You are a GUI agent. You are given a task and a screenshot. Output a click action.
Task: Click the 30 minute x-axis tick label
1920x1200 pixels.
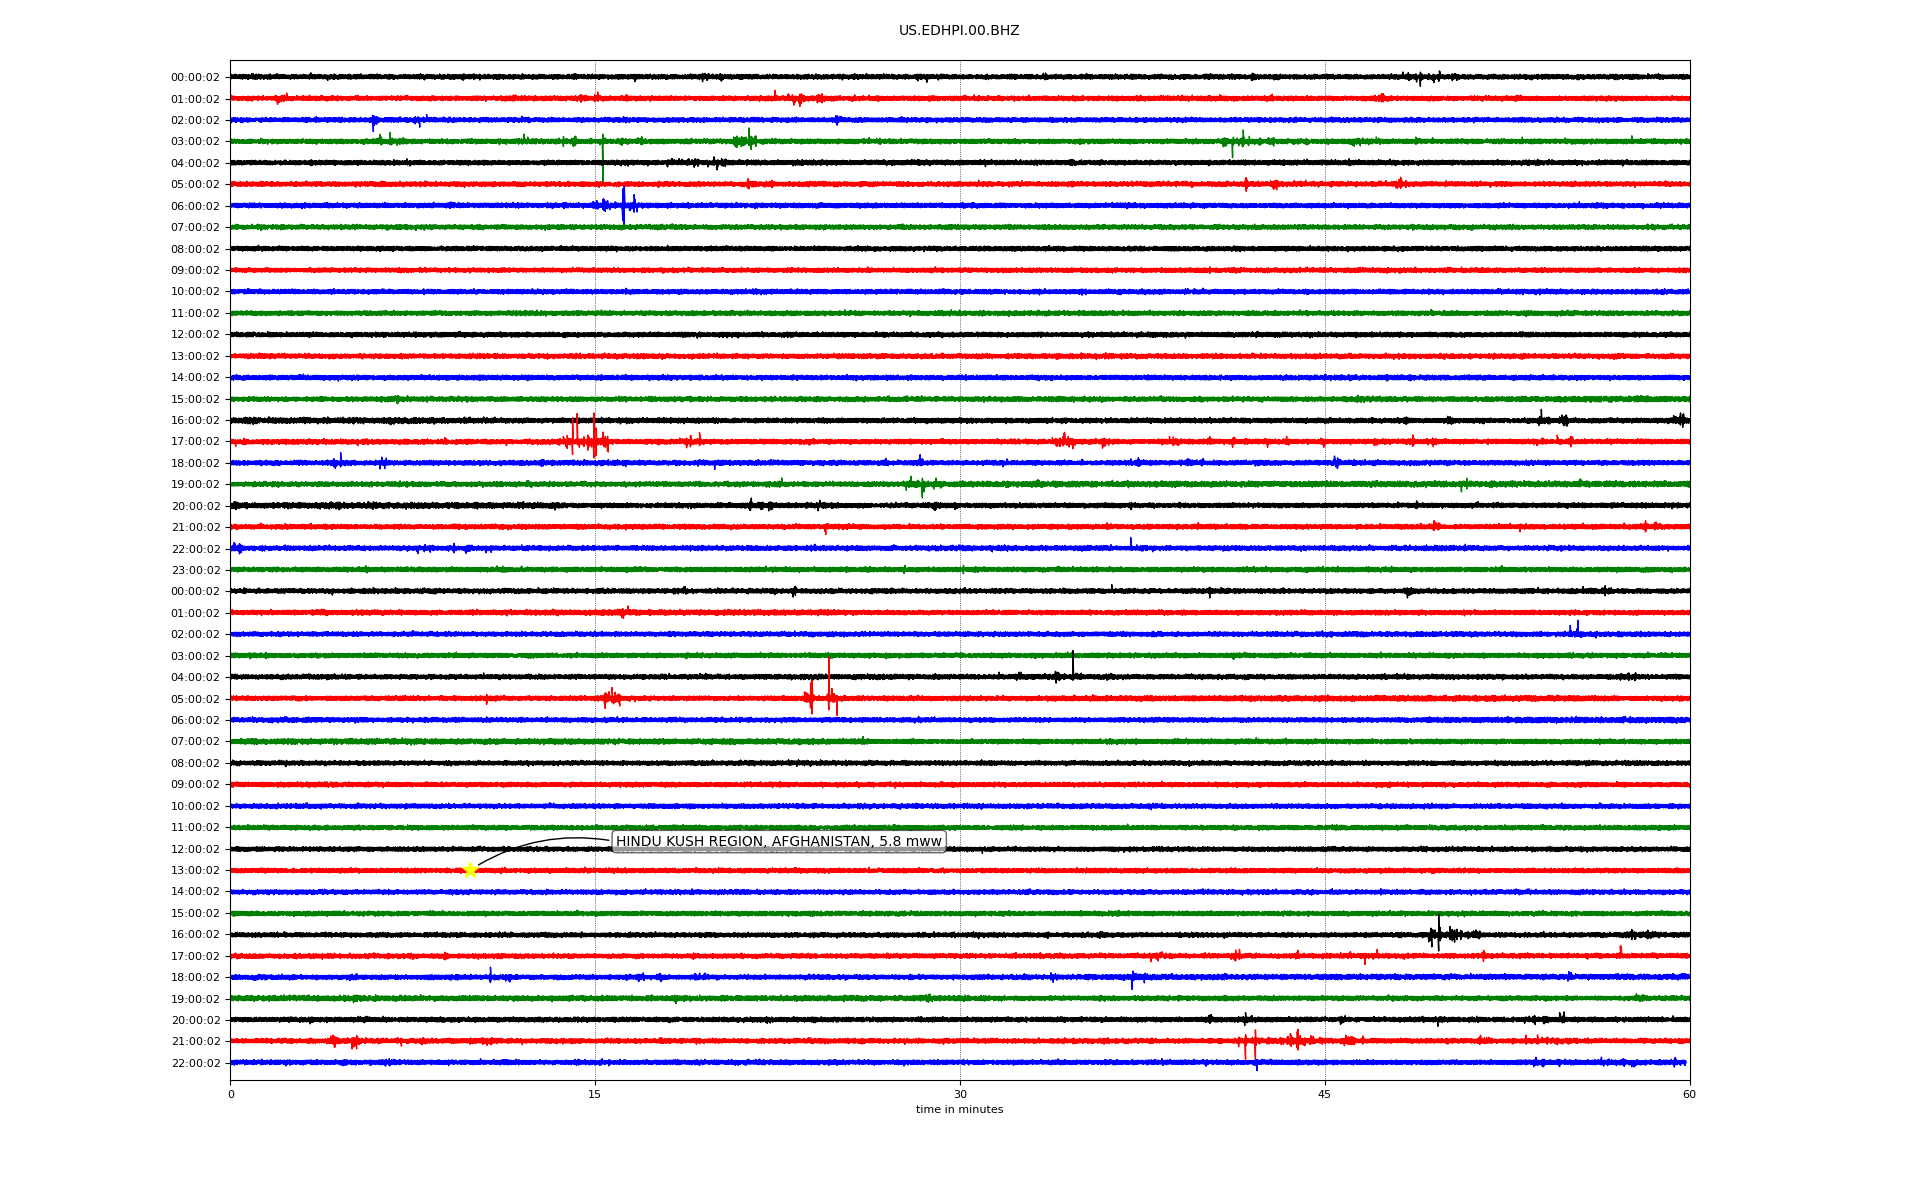point(959,1094)
